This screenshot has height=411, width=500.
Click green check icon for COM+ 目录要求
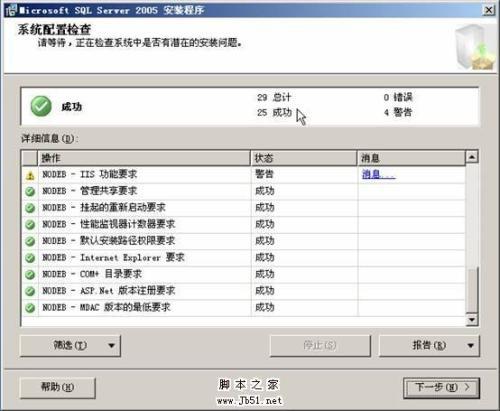[x=30, y=275]
